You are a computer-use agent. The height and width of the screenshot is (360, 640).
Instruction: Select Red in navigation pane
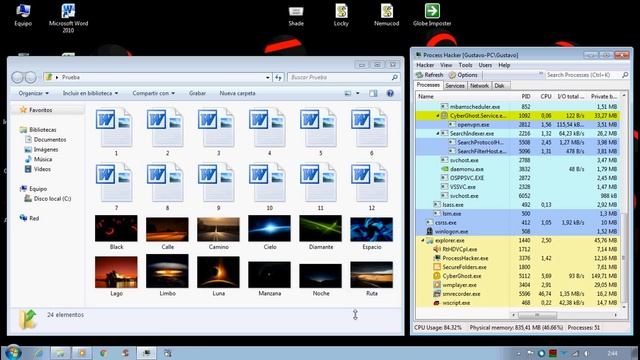[x=34, y=218]
